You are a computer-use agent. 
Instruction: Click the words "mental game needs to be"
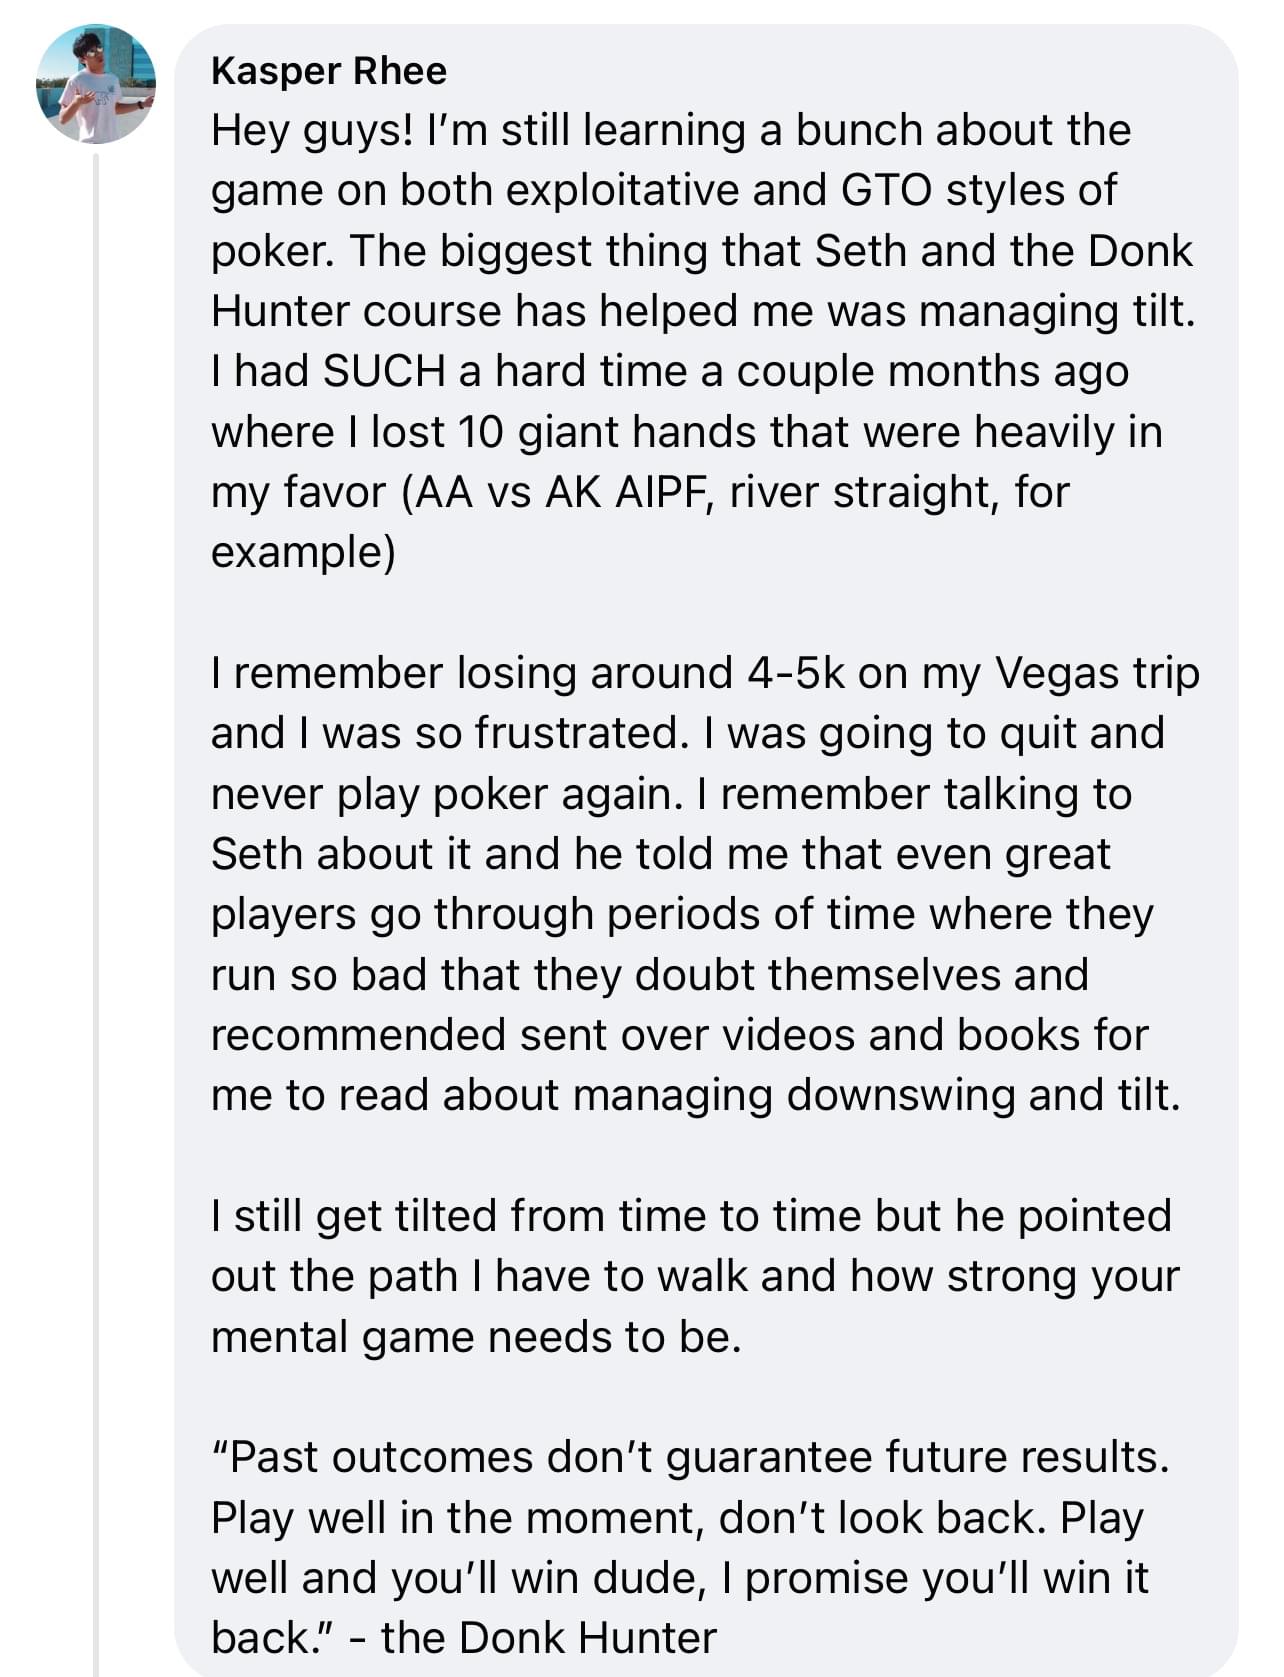click(474, 1337)
